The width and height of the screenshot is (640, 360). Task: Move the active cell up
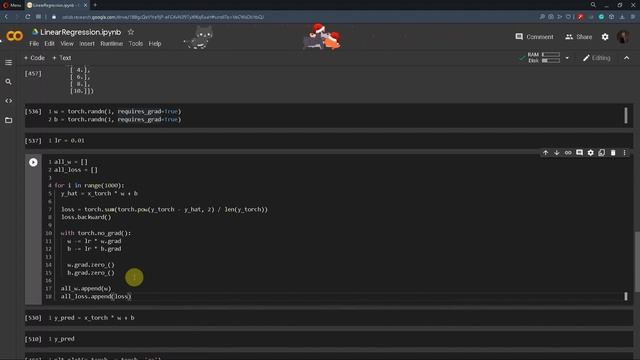[545, 153]
